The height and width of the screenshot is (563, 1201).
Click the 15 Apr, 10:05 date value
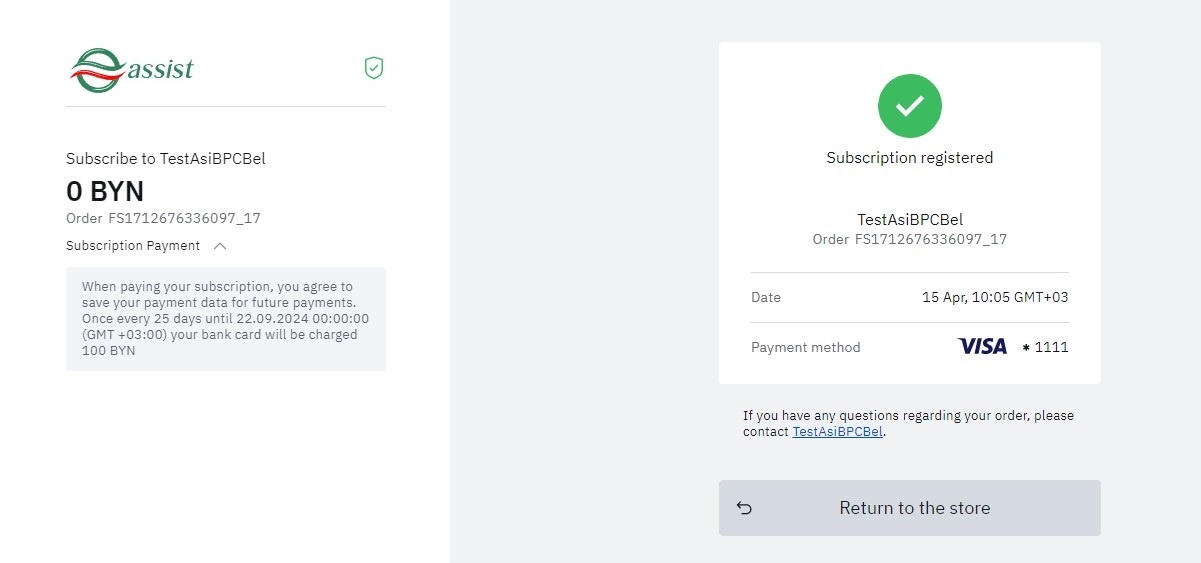[995, 297]
